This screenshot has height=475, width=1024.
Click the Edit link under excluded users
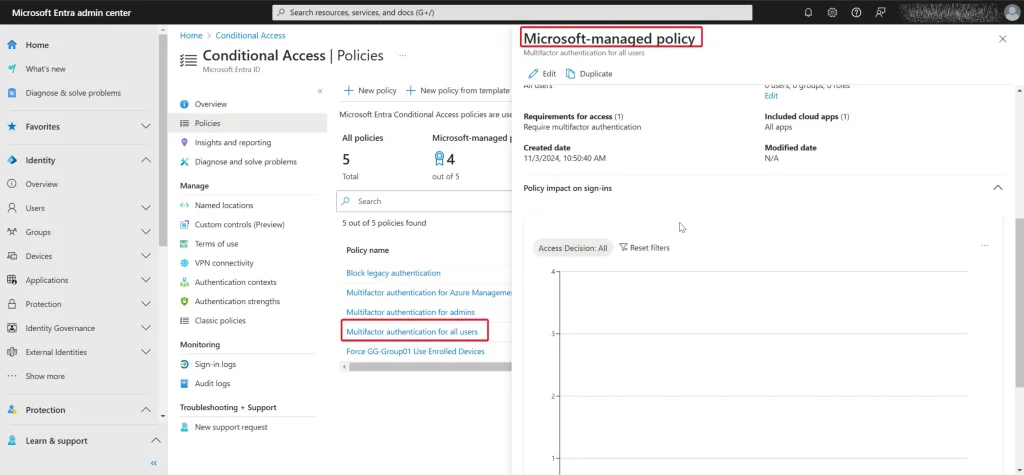(771, 96)
